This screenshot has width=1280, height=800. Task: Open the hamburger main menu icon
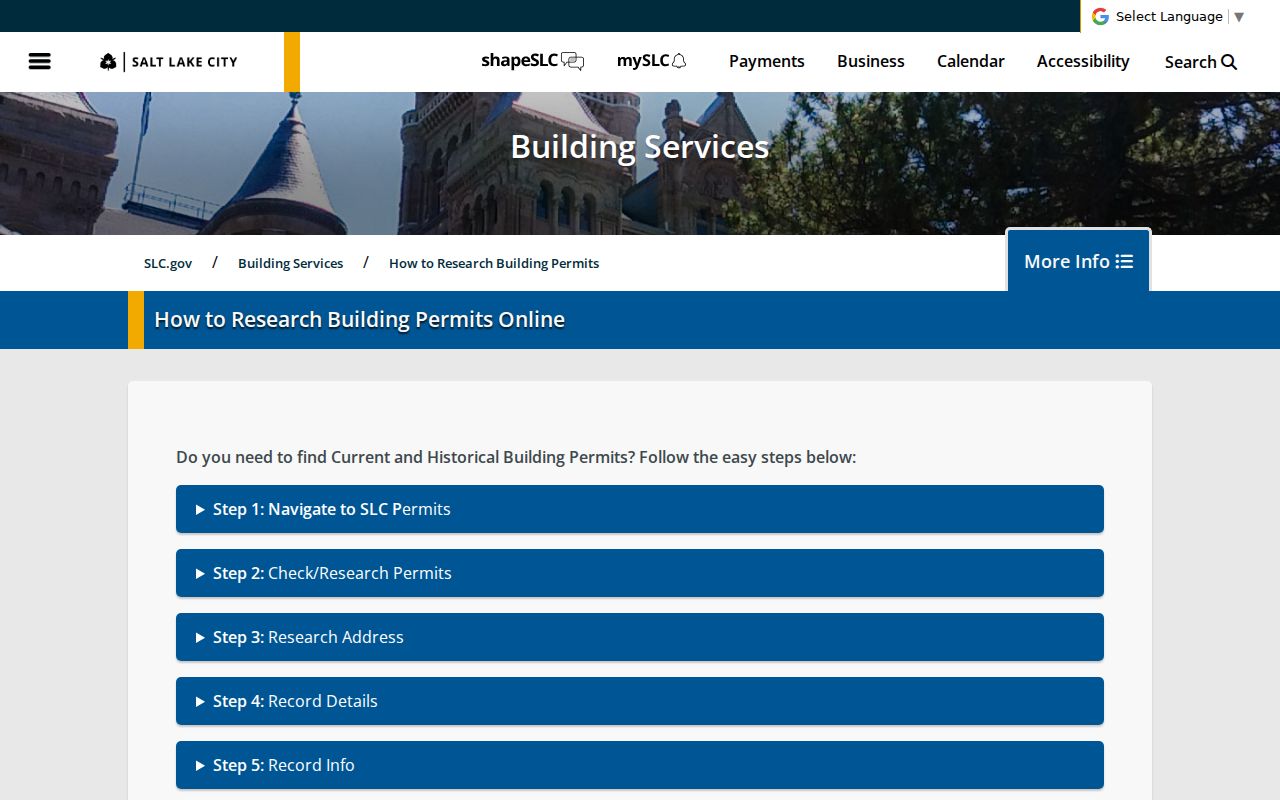coord(40,61)
